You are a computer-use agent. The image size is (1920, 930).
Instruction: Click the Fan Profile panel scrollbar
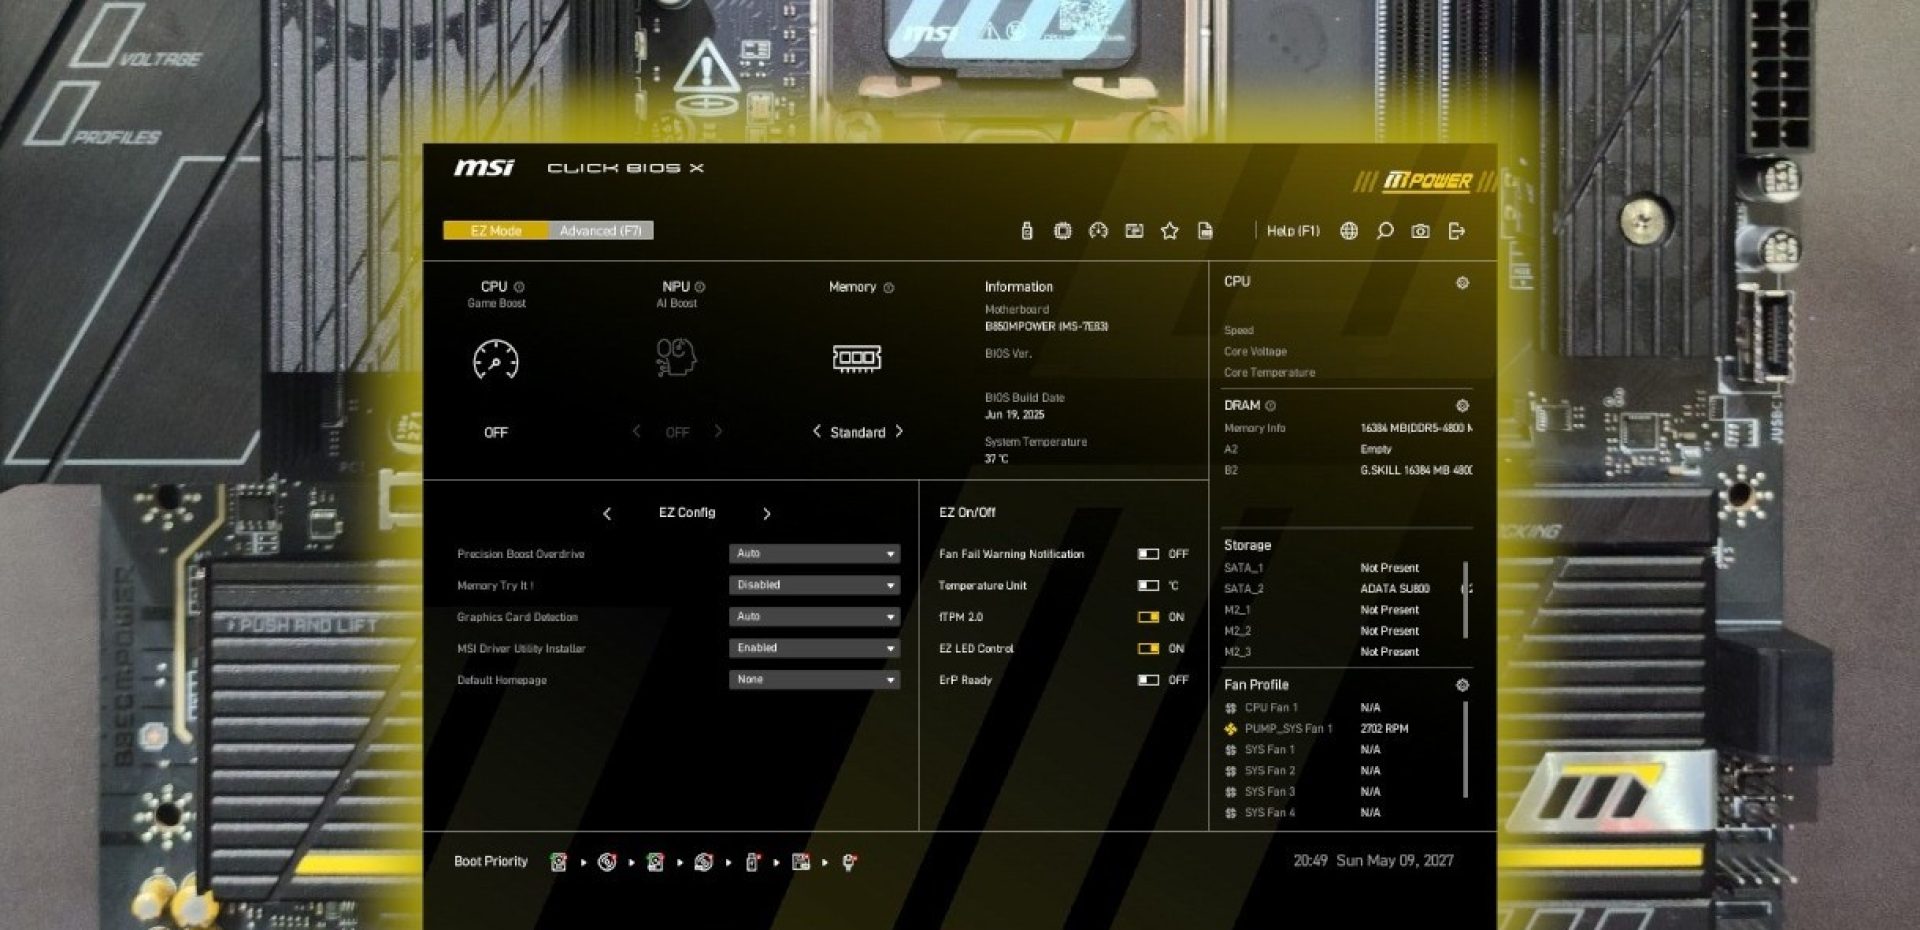pos(1466,749)
